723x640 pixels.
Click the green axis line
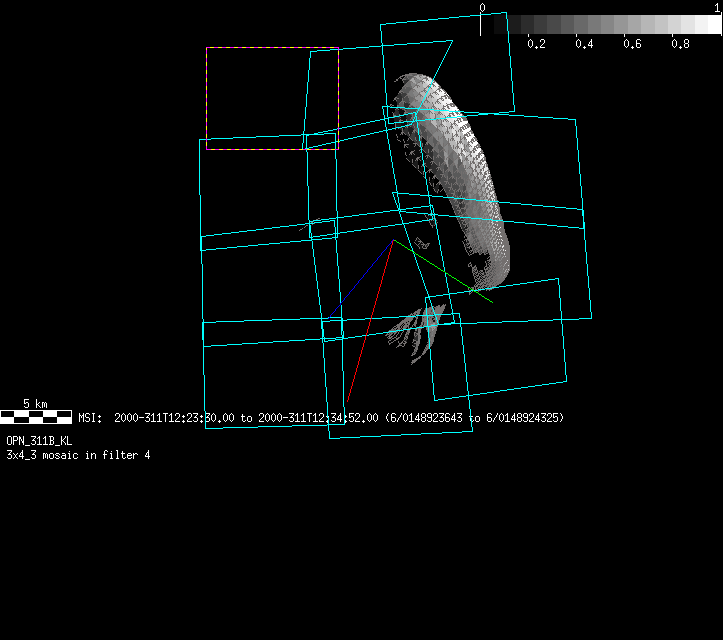[x=445, y=272]
